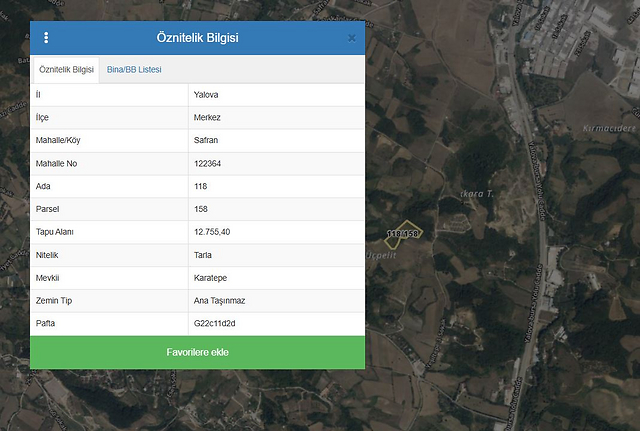Image resolution: width=640 pixels, height=431 pixels.
Task: Click the Mahalle No value 122364
Action: click(x=207, y=164)
